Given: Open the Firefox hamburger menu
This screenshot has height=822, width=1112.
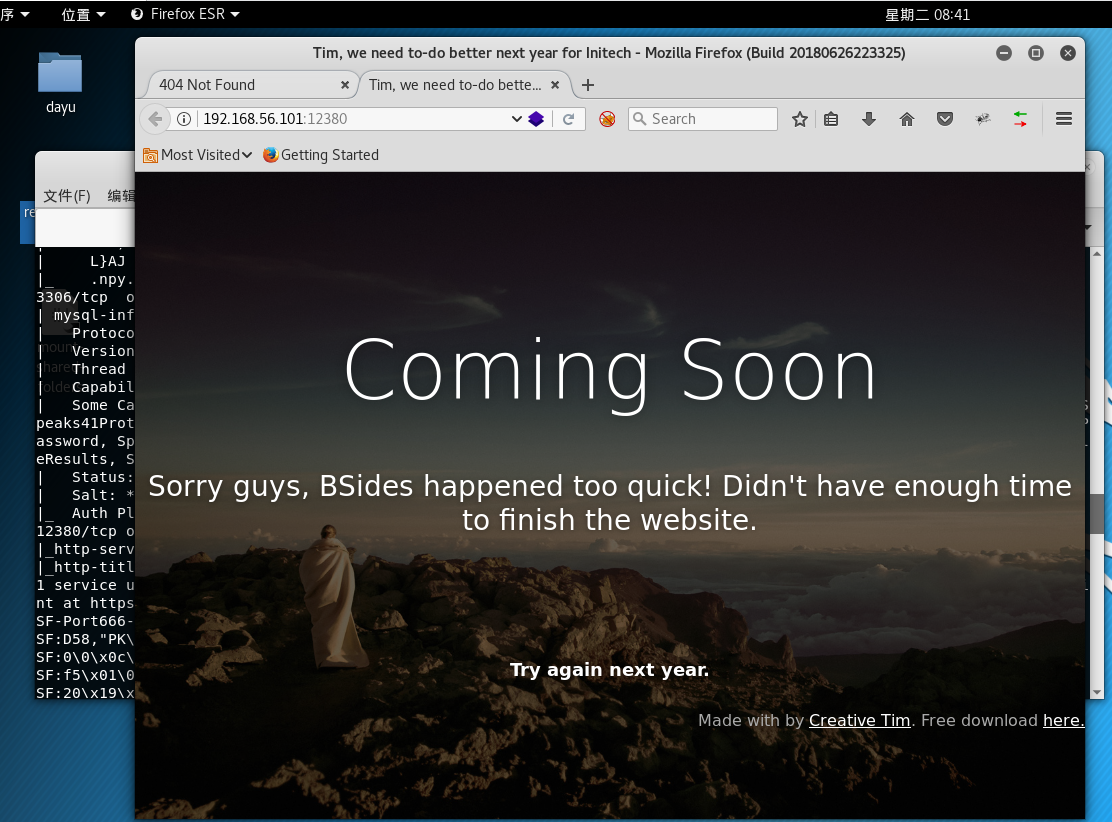Looking at the screenshot, I should tap(1064, 119).
